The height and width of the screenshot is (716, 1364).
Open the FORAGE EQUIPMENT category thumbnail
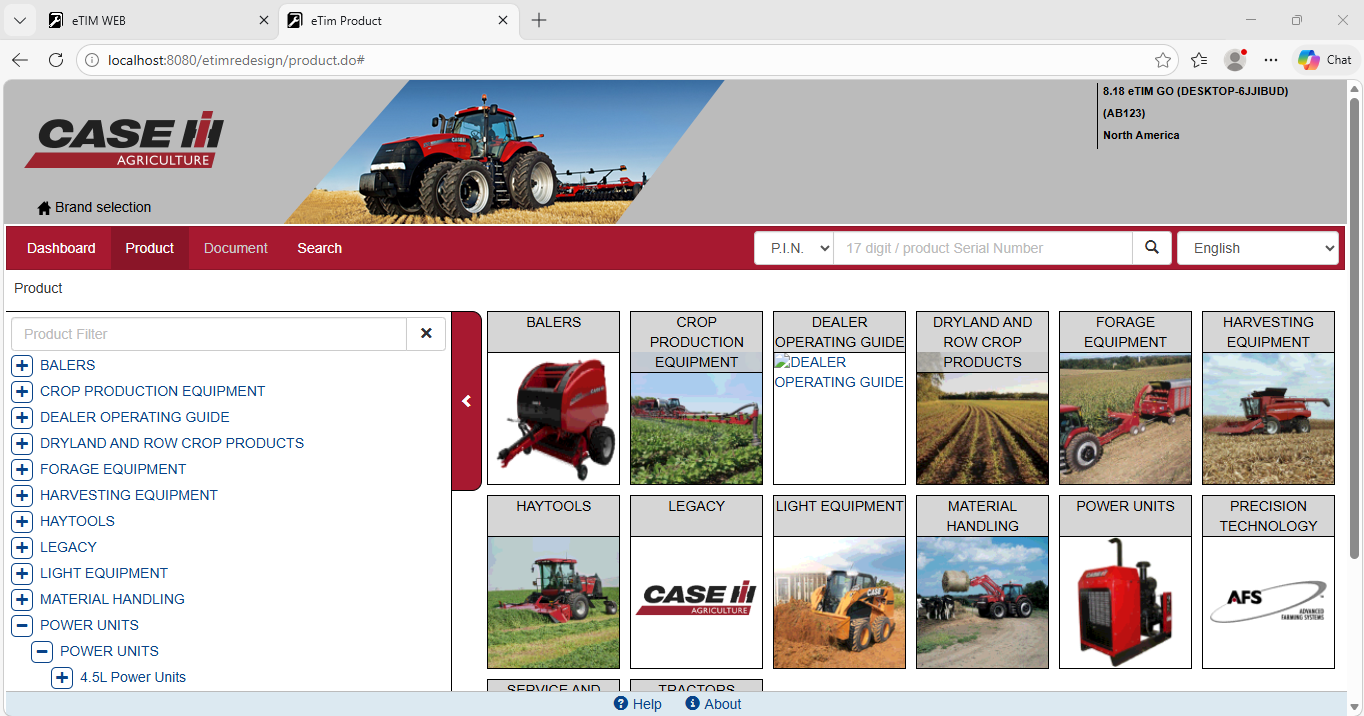pyautogui.click(x=1125, y=418)
